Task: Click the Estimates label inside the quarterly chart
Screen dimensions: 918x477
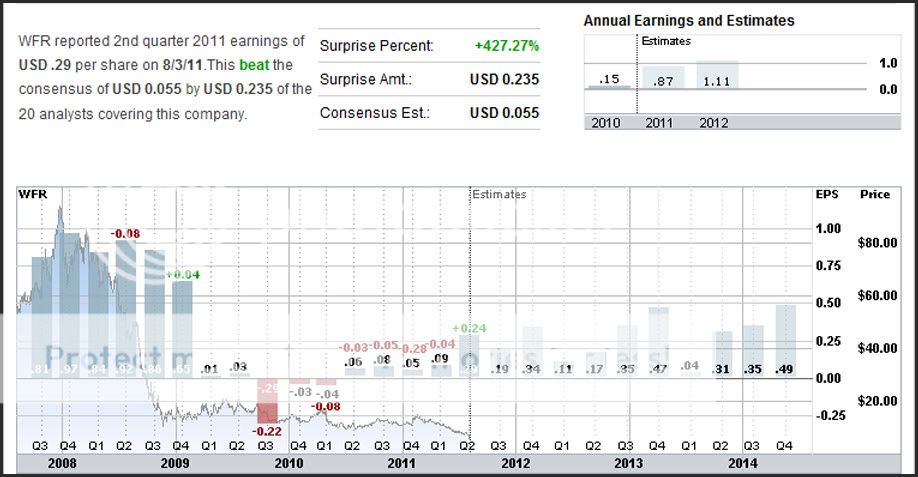Action: click(x=499, y=194)
